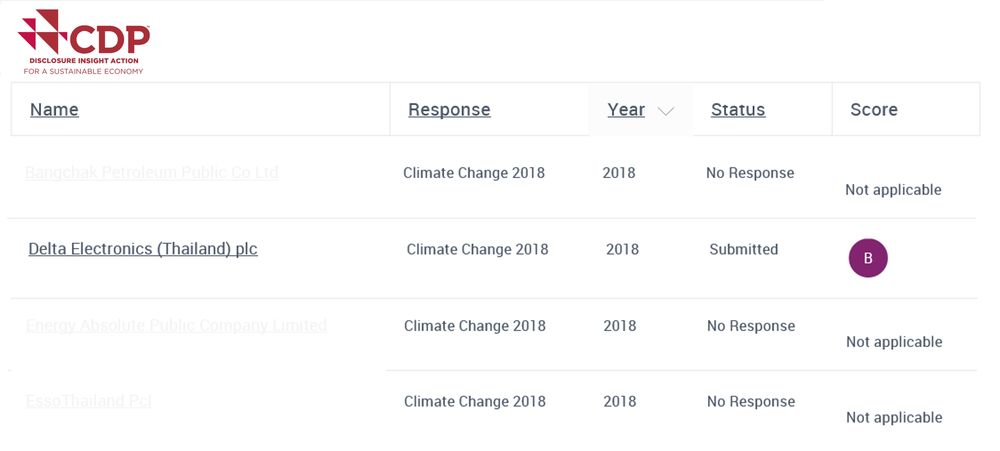Screen dimensions: 1000x451
Task: Sort table by Year column header
Action: (x=626, y=110)
